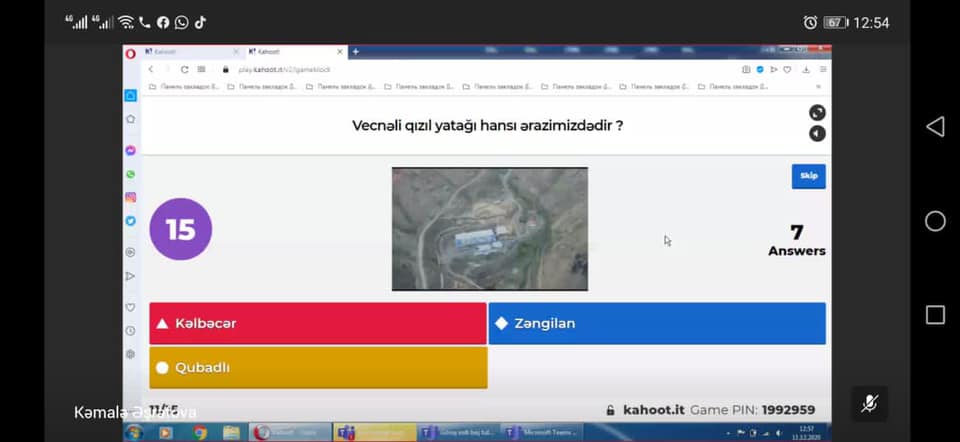This screenshot has width=960, height=442.
Task: Mute Kahoot sound with speaker button
Action: coord(817,133)
